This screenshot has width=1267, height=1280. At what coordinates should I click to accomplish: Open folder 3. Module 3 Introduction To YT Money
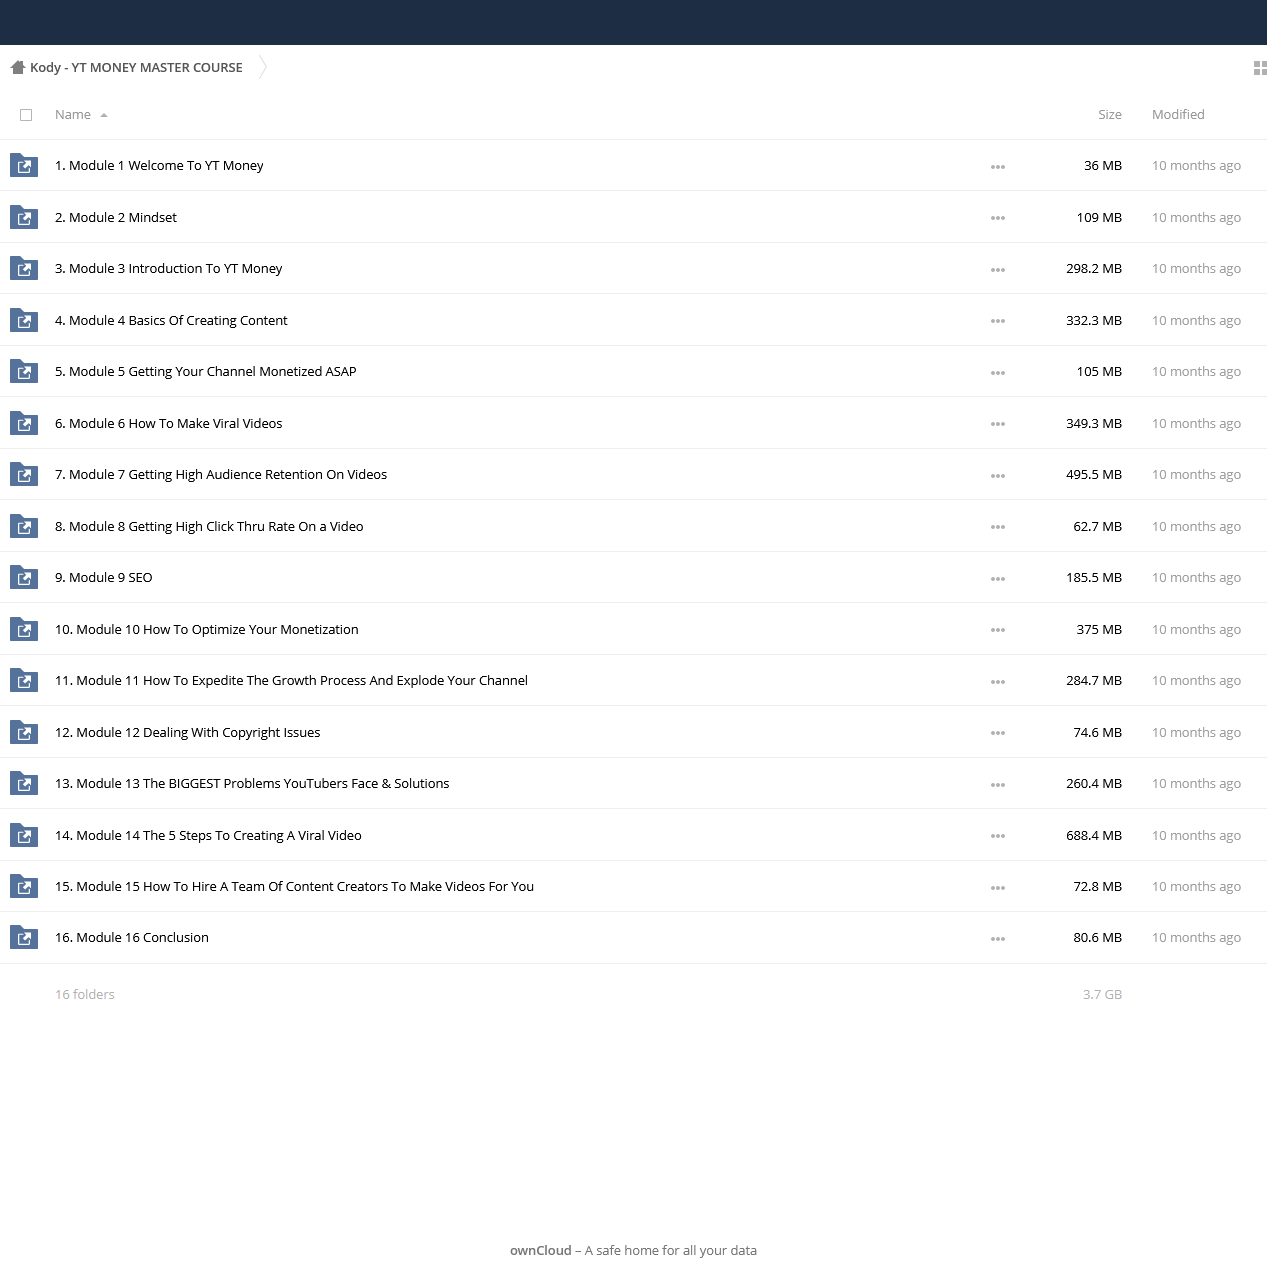[x=169, y=269]
